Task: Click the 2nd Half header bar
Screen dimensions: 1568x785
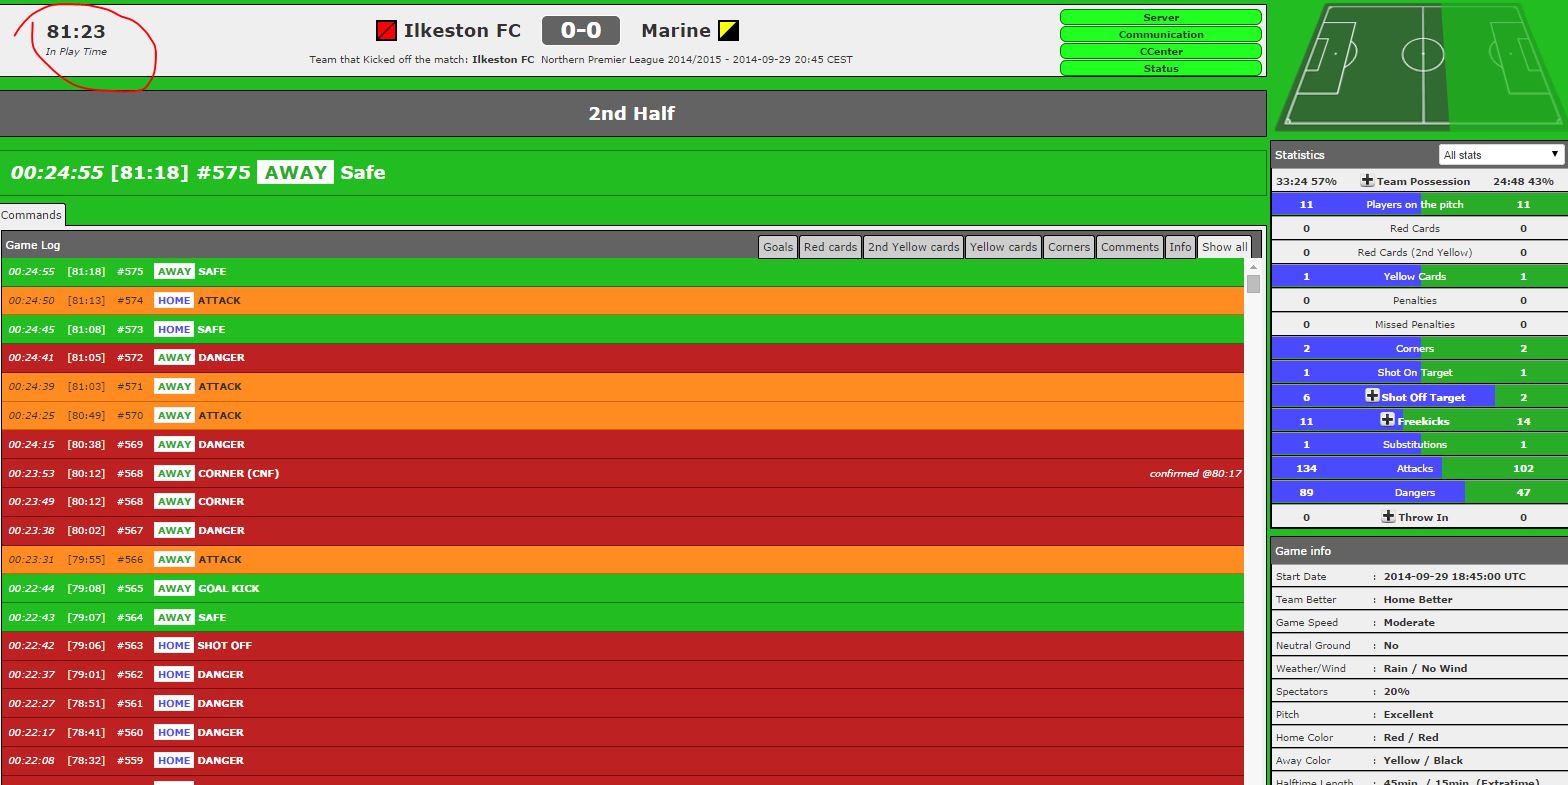Action: point(632,113)
